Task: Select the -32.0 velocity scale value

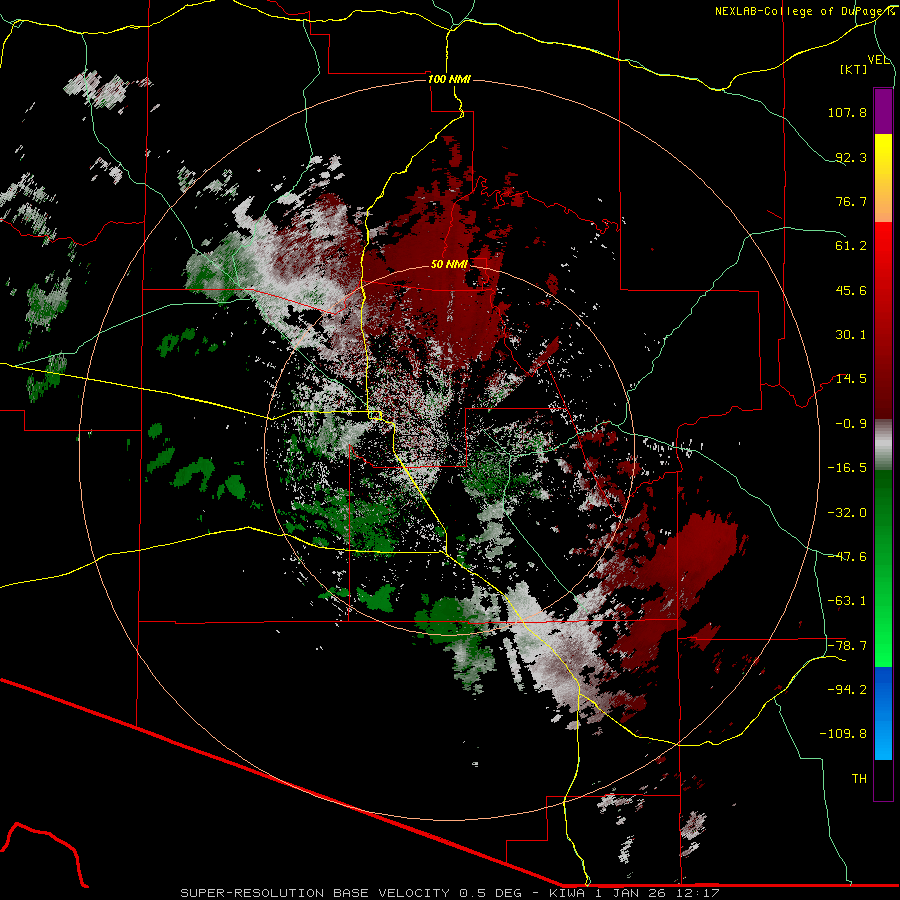Action: click(847, 513)
